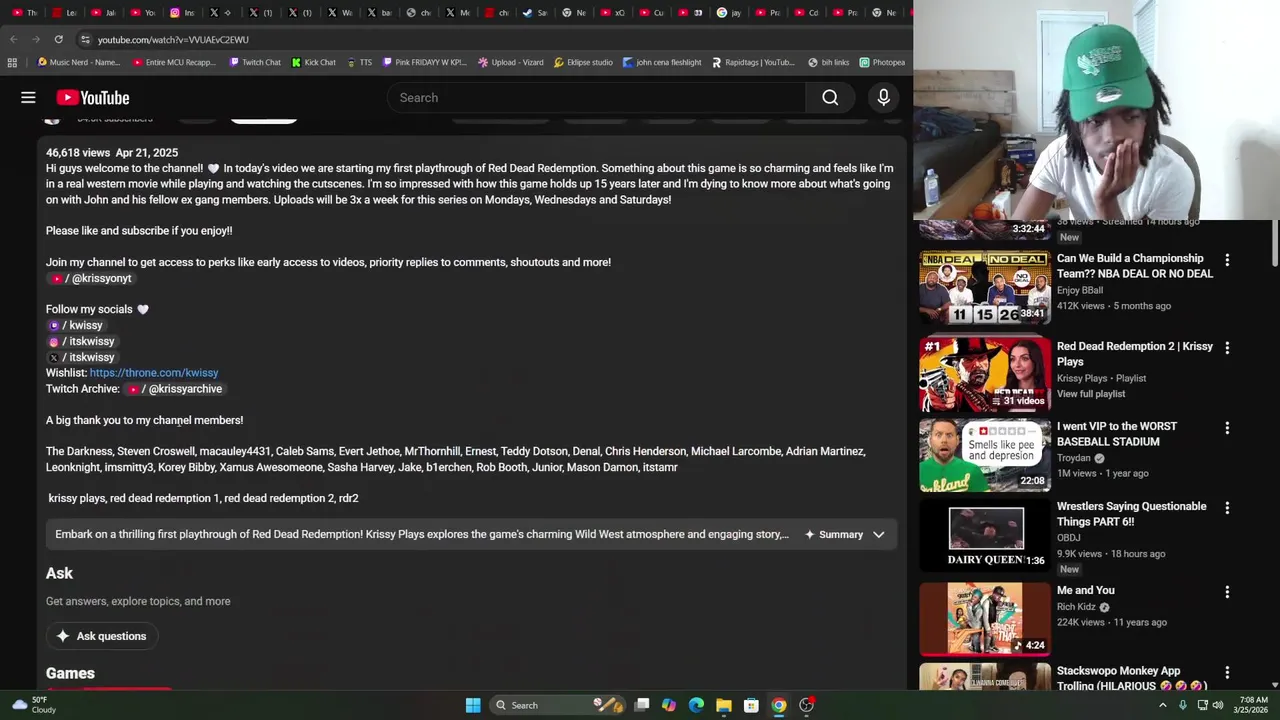
Task: Click the search magnifier button
Action: pos(830,97)
